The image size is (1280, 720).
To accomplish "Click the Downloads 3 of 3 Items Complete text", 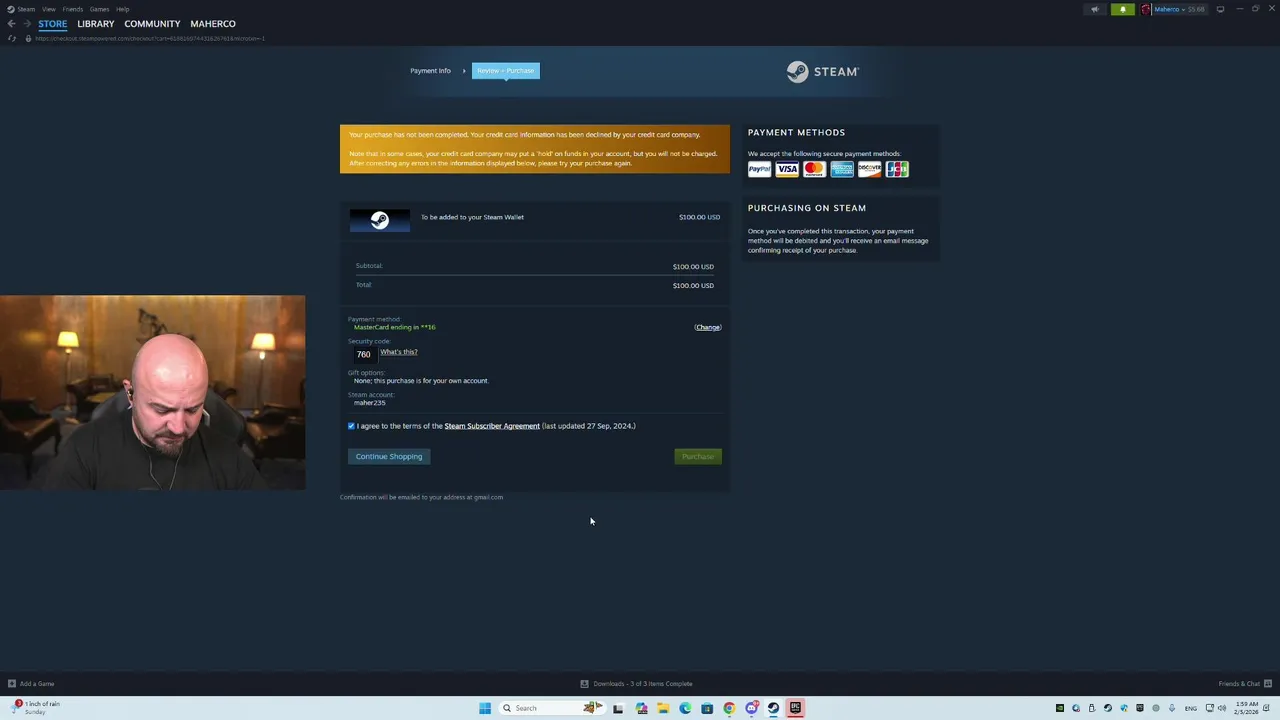I will tap(643, 684).
